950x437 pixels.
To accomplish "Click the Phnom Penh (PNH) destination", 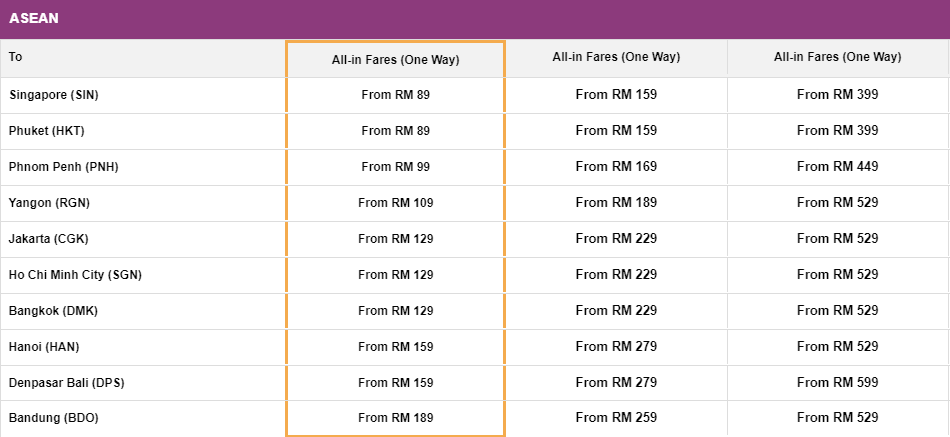I will 64,167.
